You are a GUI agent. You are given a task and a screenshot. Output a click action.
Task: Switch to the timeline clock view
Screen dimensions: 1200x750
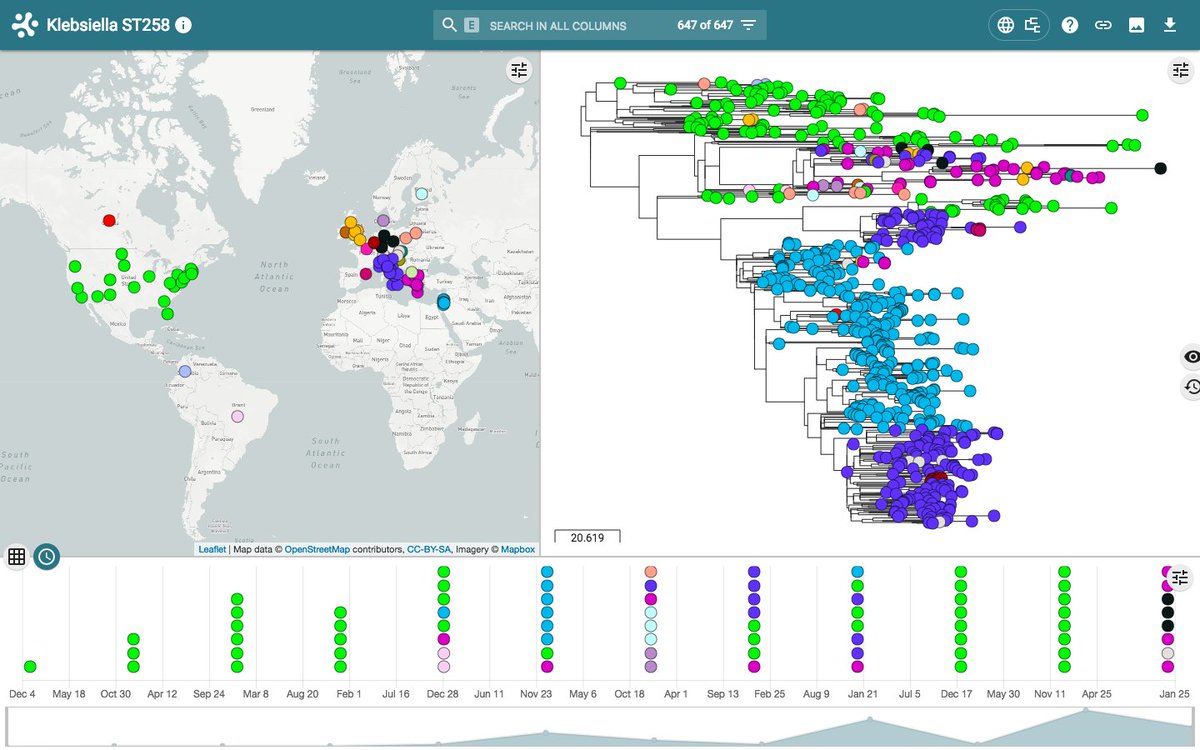tap(46, 557)
